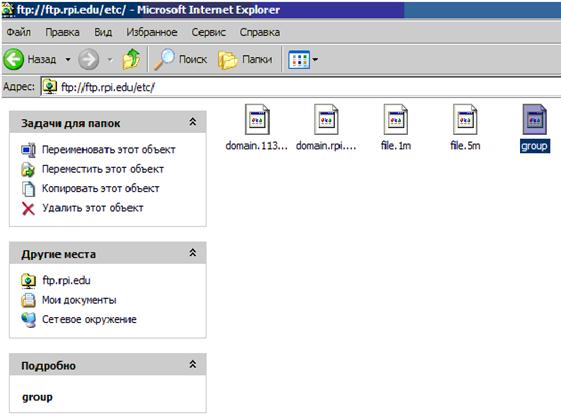Click the grayed Forward arrow icon
This screenshot has width=561, height=420.
(88, 59)
